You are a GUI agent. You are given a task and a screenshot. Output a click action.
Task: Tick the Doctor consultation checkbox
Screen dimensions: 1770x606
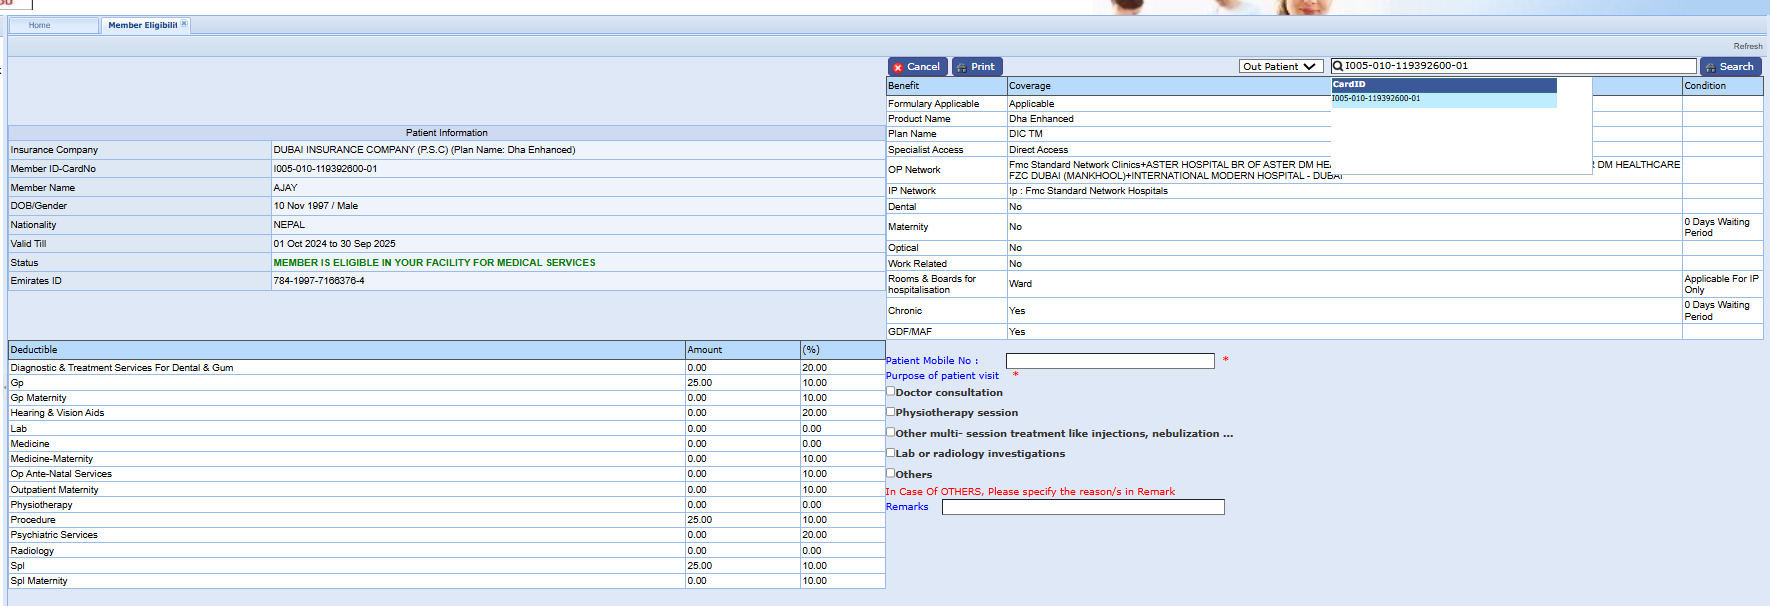(890, 392)
